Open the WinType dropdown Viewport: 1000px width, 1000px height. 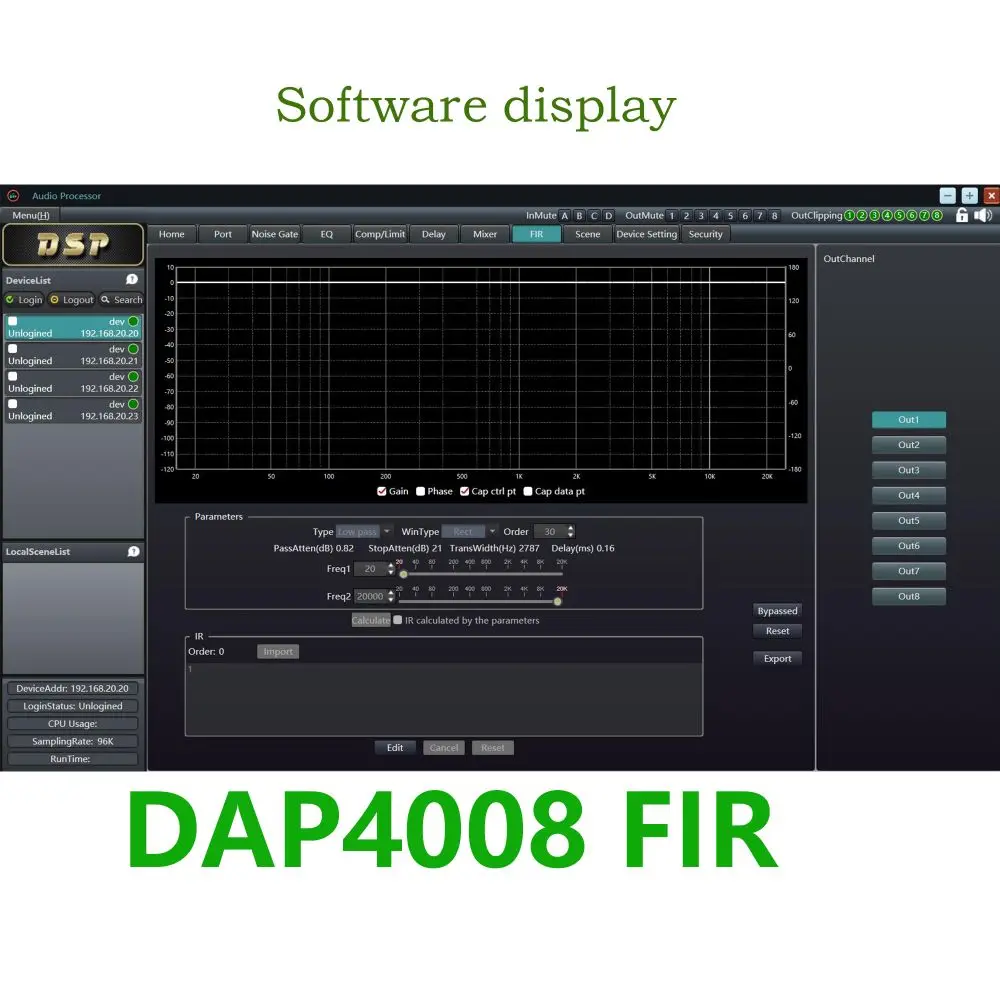pyautogui.click(x=469, y=531)
